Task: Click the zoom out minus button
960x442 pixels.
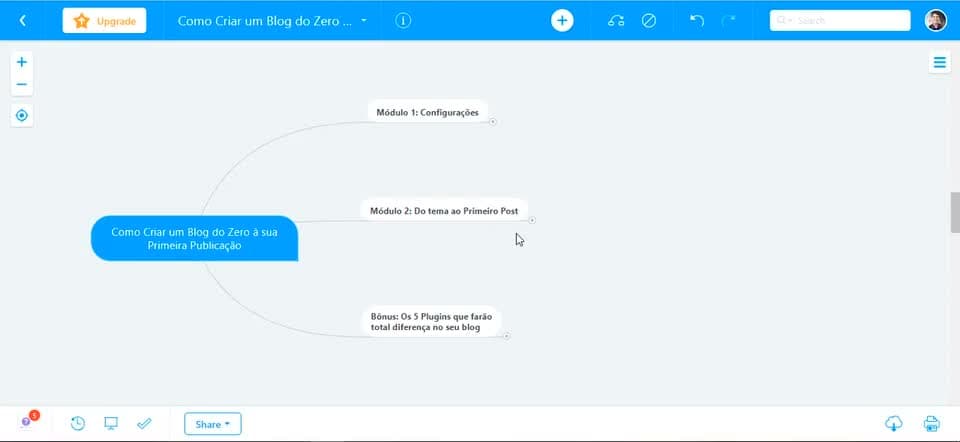Action: (x=21, y=84)
